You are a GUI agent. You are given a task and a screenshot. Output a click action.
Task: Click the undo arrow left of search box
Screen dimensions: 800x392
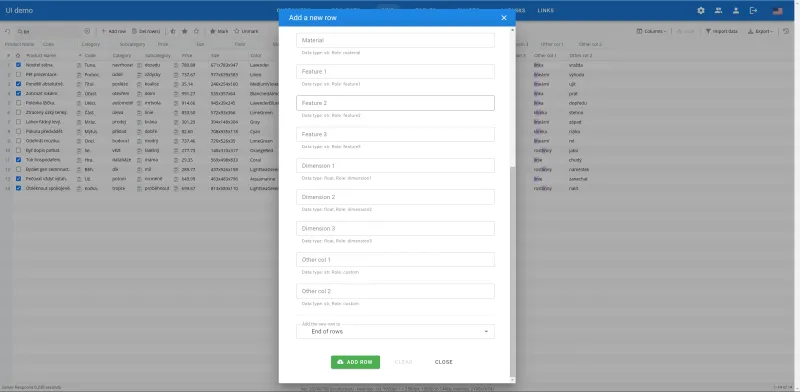[x=8, y=31]
